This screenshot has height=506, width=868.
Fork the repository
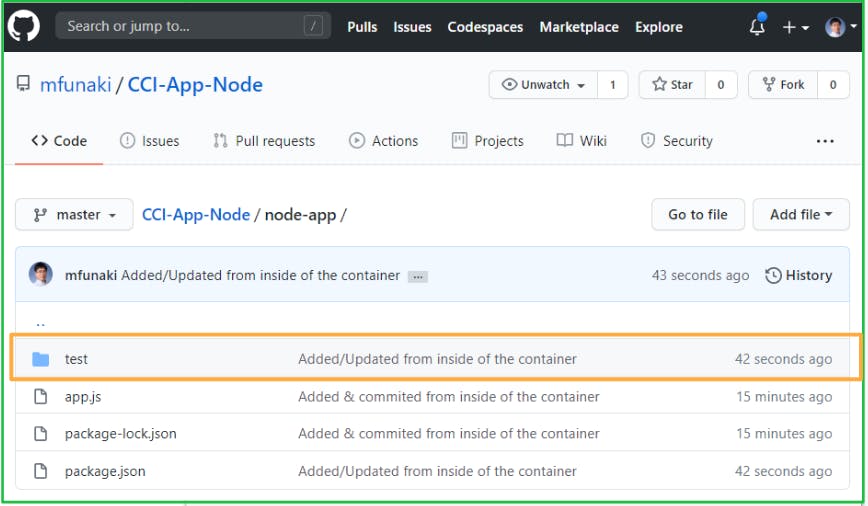[x=783, y=85]
